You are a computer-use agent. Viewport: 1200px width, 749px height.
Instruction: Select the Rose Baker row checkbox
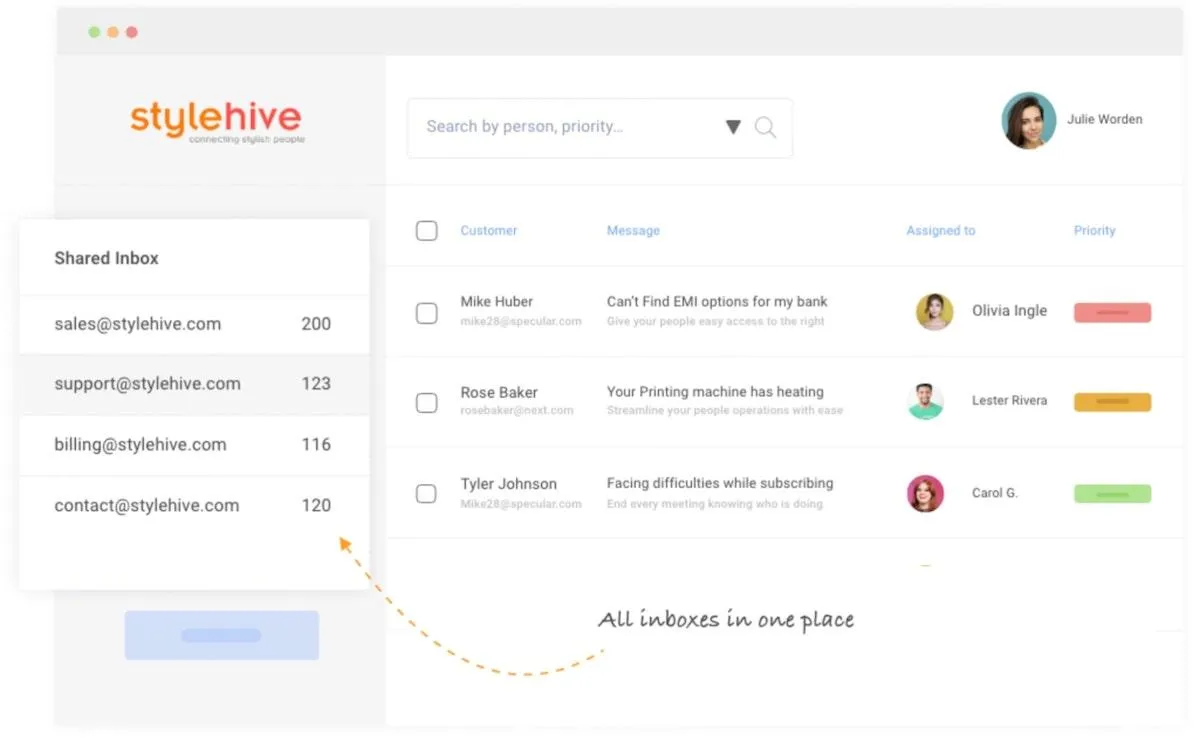coord(427,403)
